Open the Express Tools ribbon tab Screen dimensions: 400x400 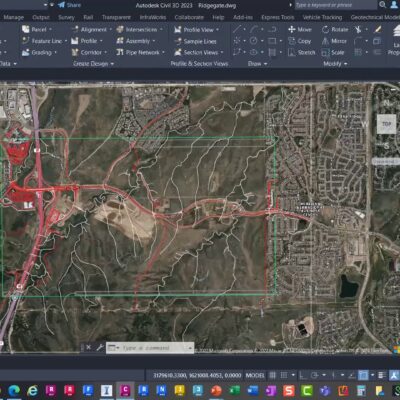point(278,17)
